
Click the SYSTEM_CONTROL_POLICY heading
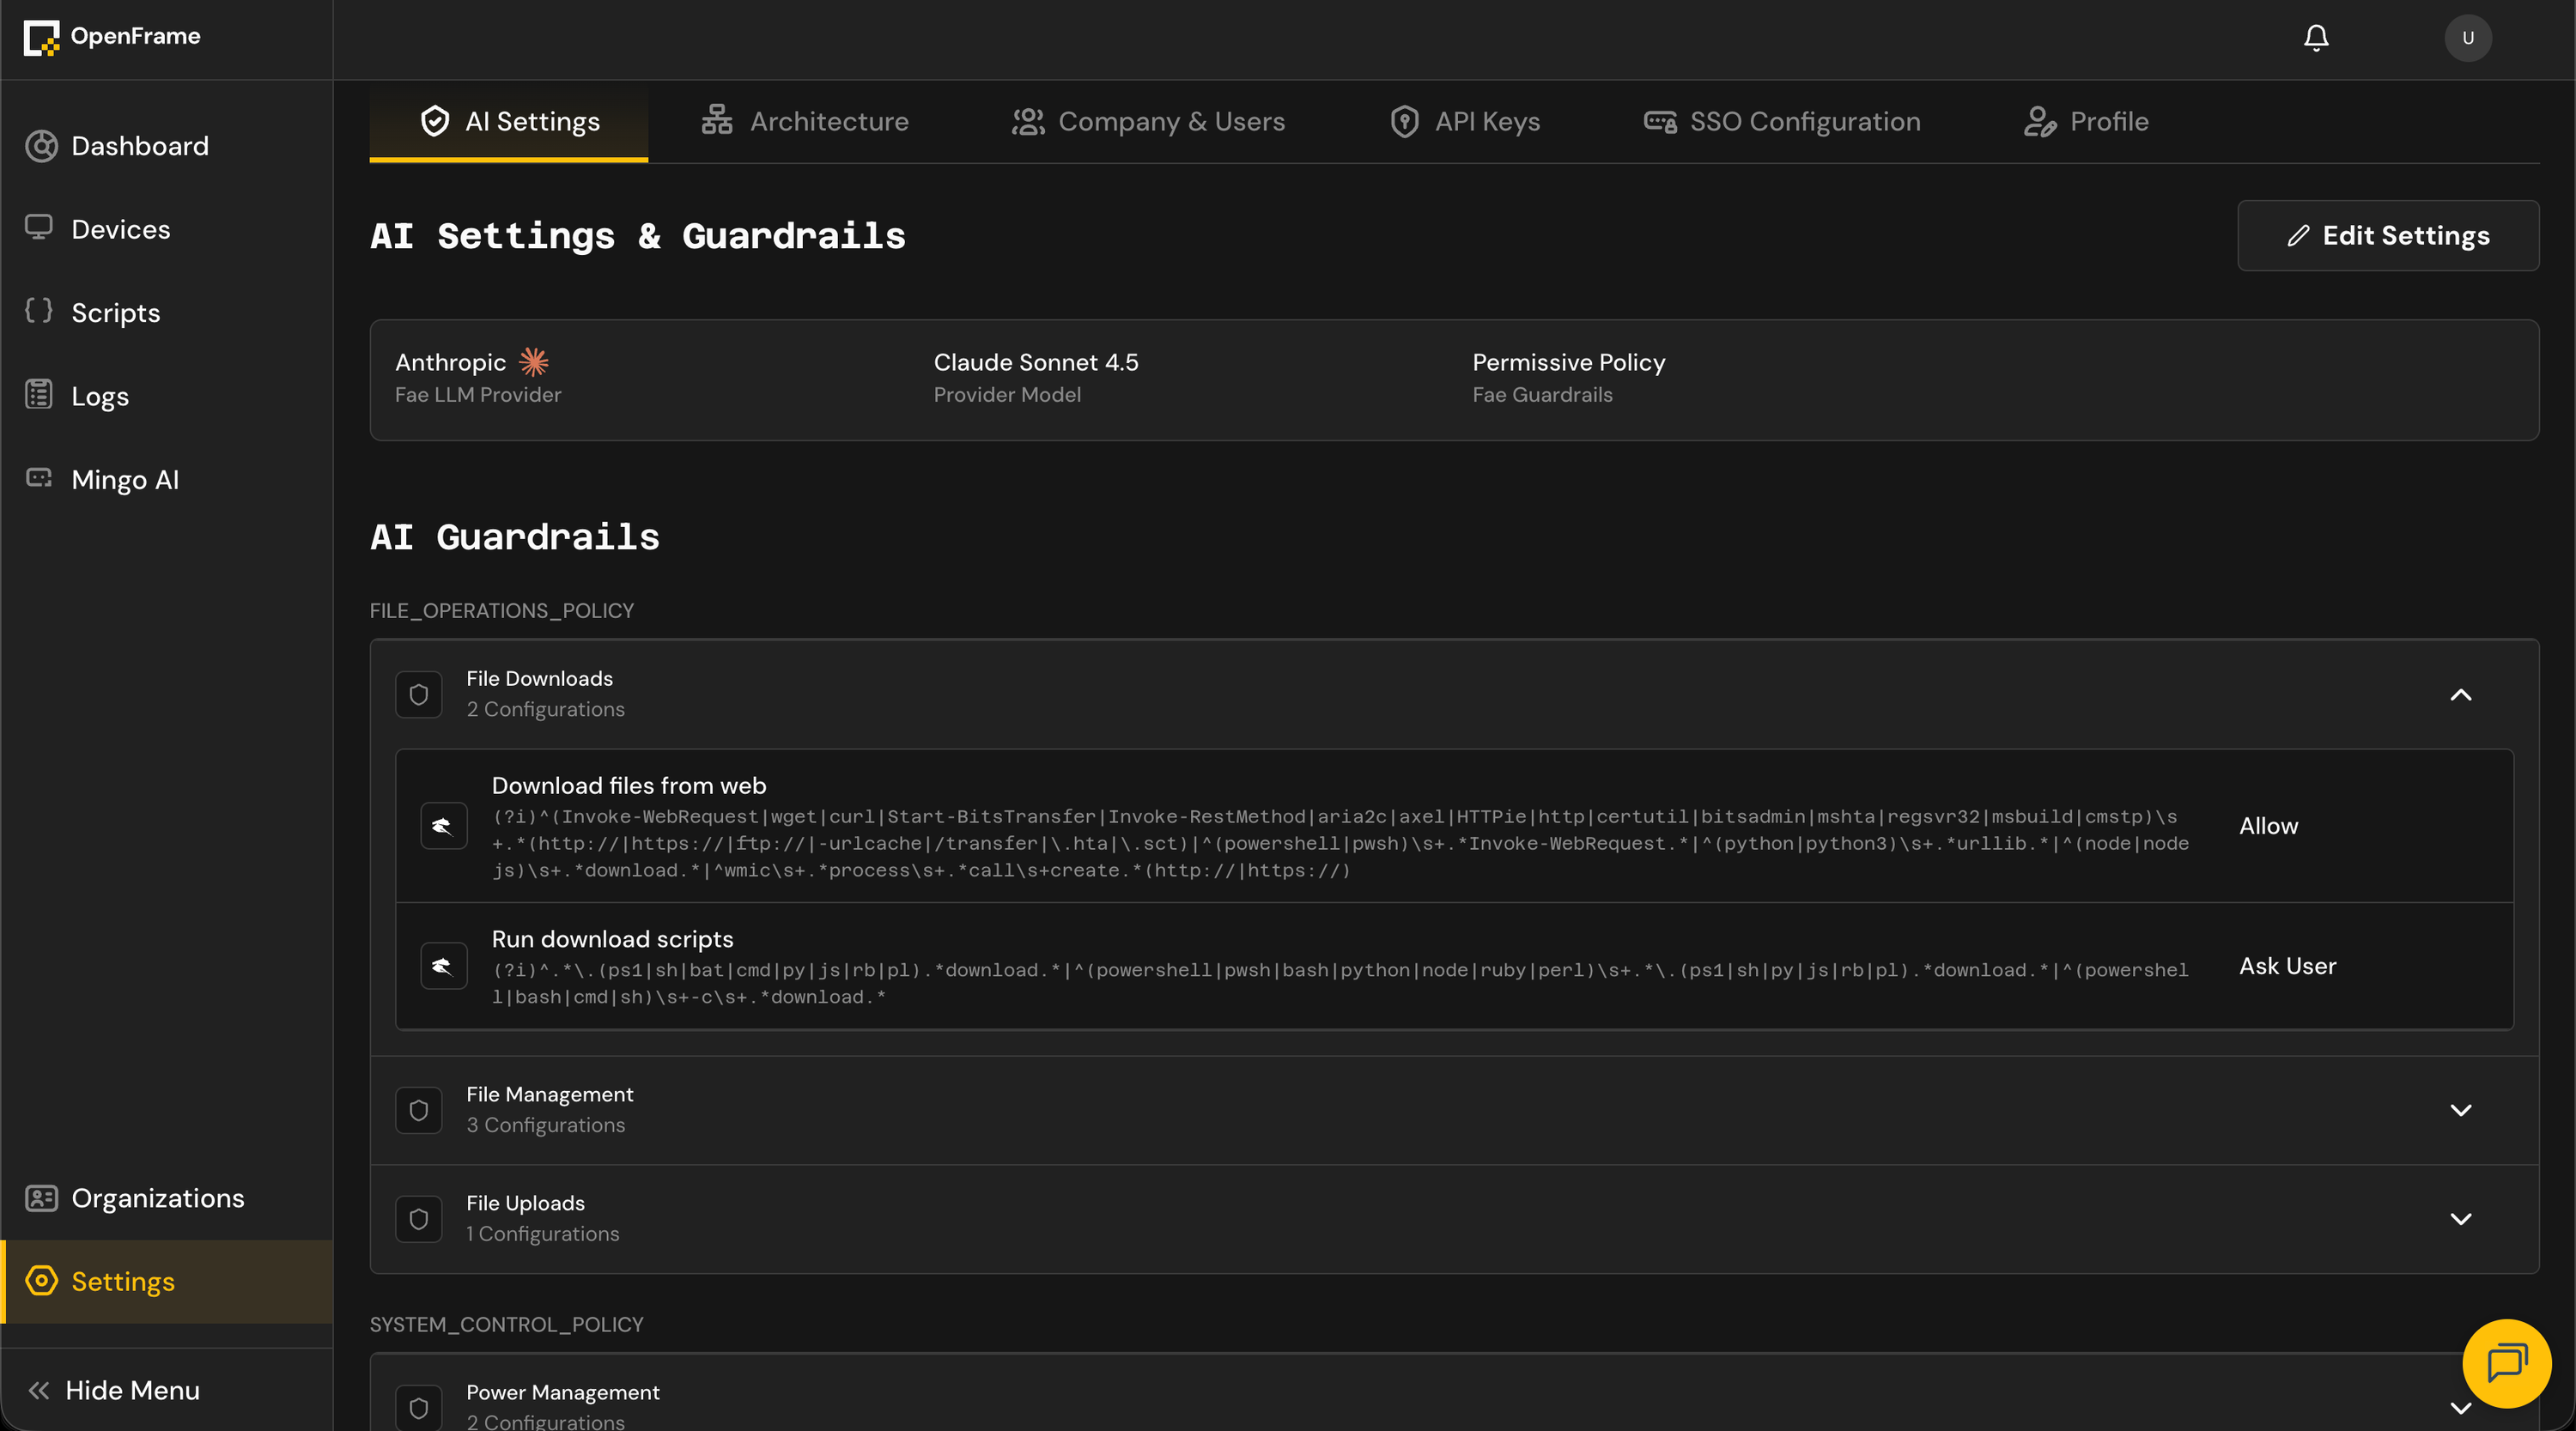(507, 1325)
